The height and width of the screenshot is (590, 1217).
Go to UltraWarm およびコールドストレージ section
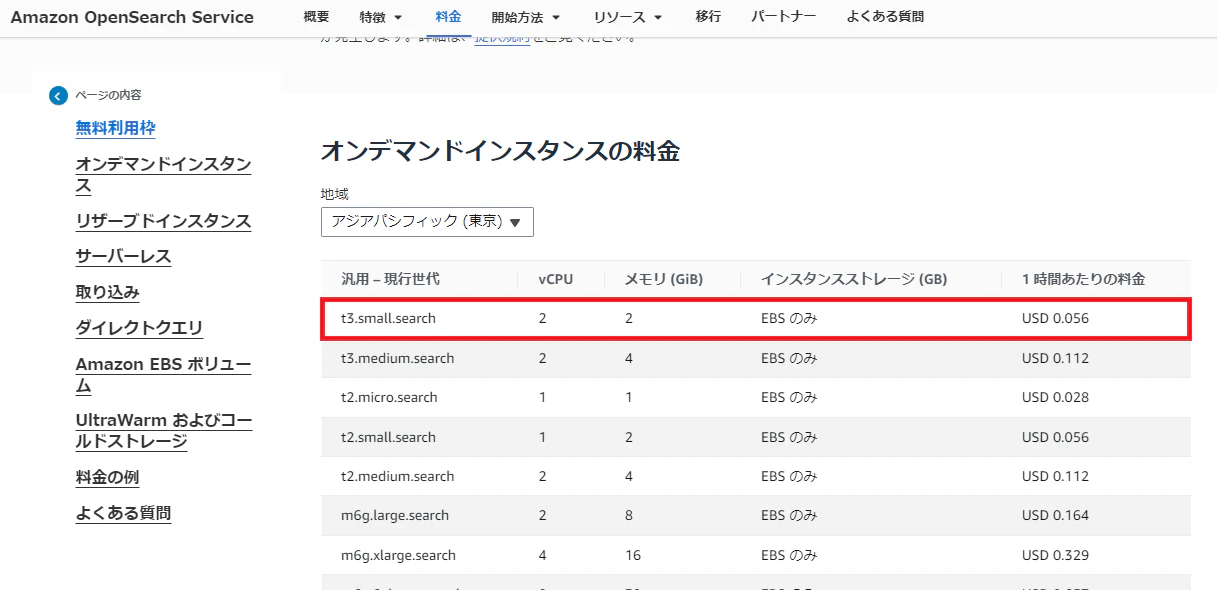tap(164, 431)
